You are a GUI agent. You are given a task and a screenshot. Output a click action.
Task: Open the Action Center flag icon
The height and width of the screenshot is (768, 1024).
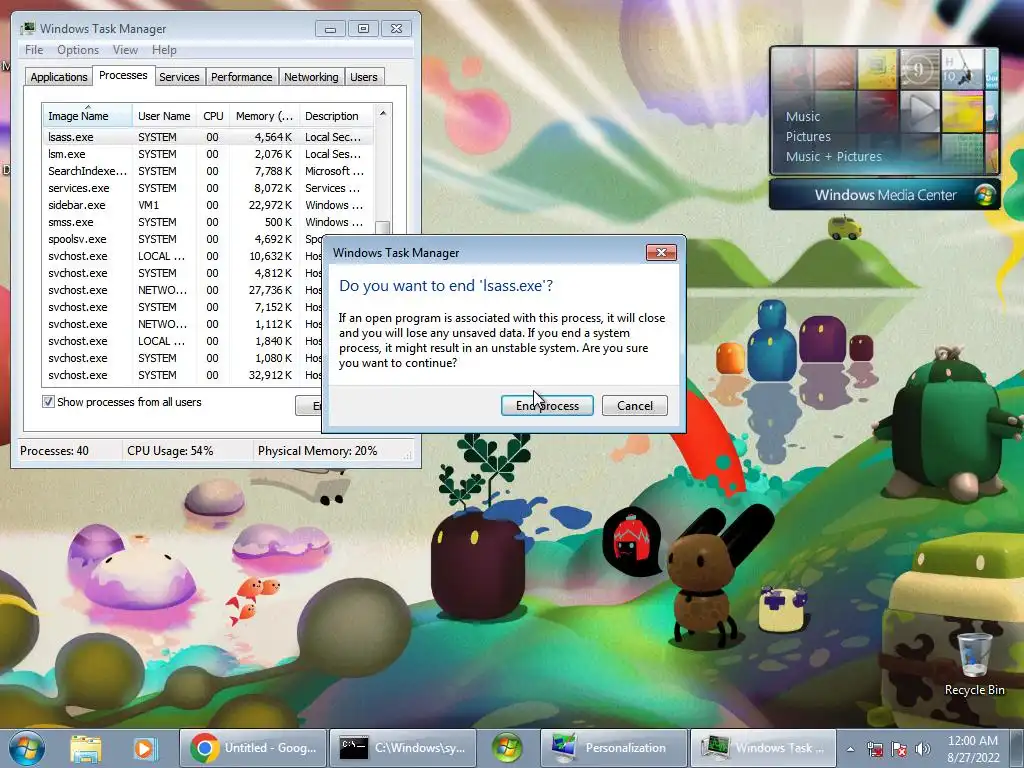[899, 749]
